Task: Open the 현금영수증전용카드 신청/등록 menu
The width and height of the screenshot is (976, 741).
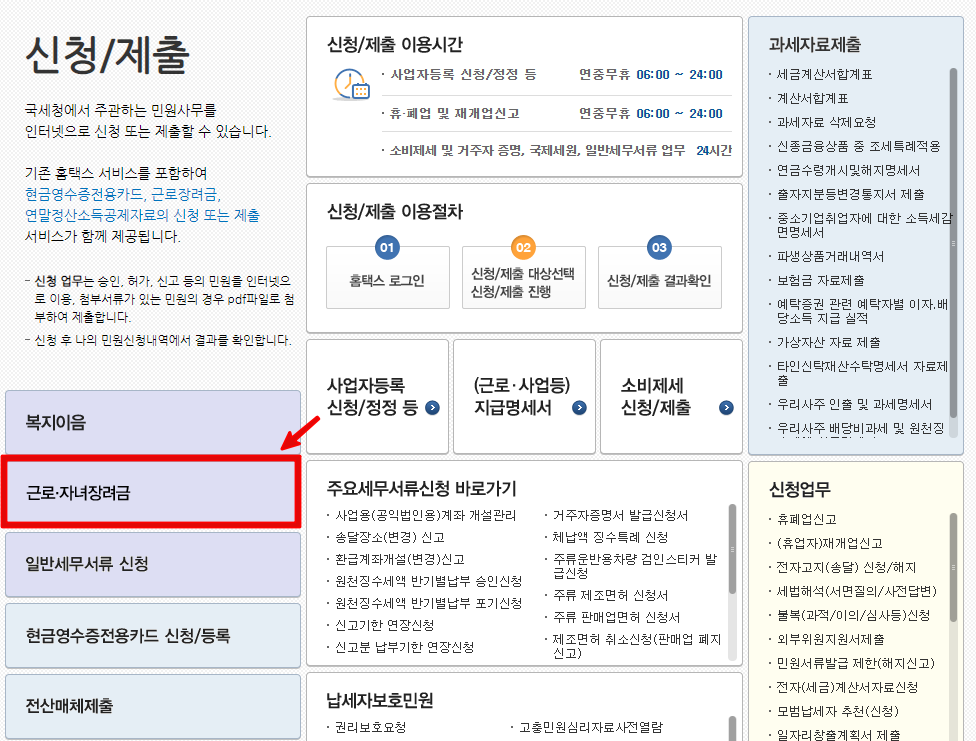Action: (150, 635)
